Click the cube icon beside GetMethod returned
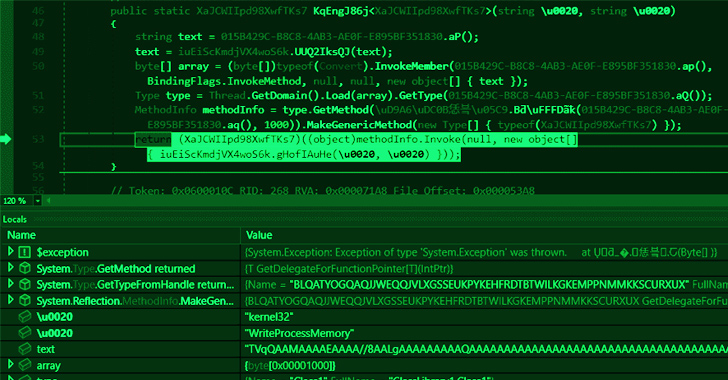Screen dimensions: 728x380 [25, 269]
